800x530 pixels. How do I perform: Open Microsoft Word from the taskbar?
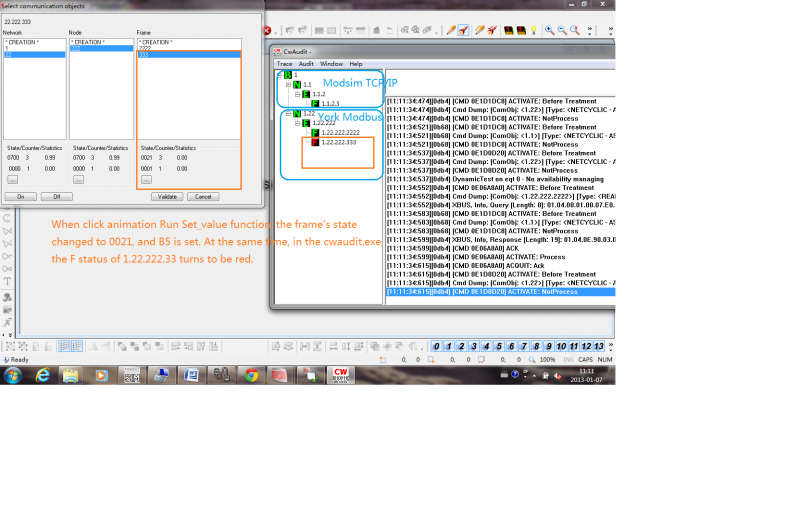(192, 375)
